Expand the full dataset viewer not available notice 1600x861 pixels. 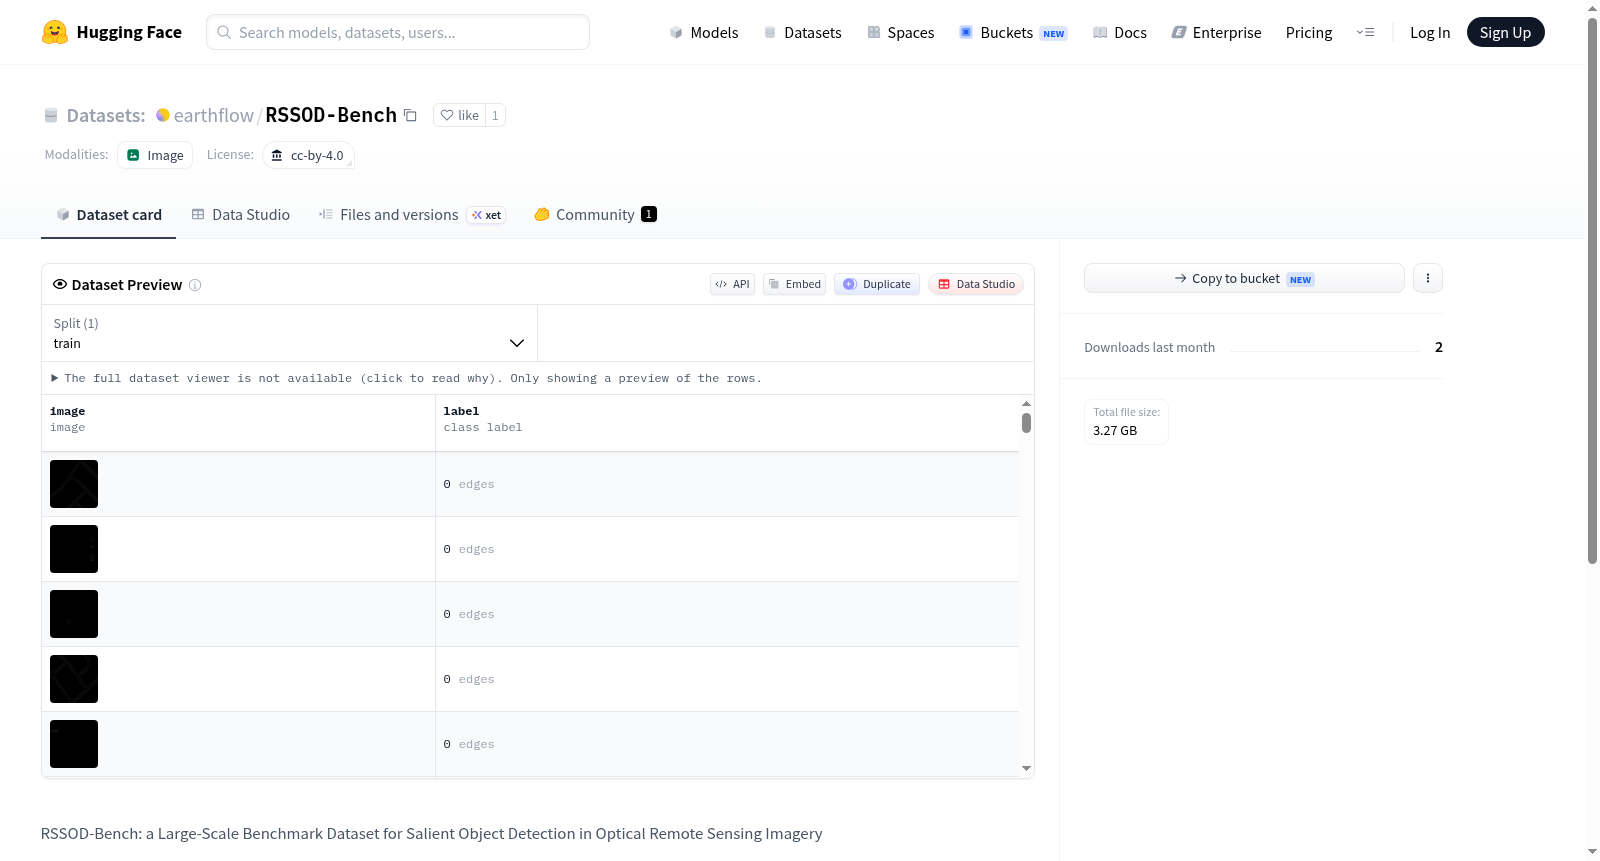pyautogui.click(x=406, y=378)
